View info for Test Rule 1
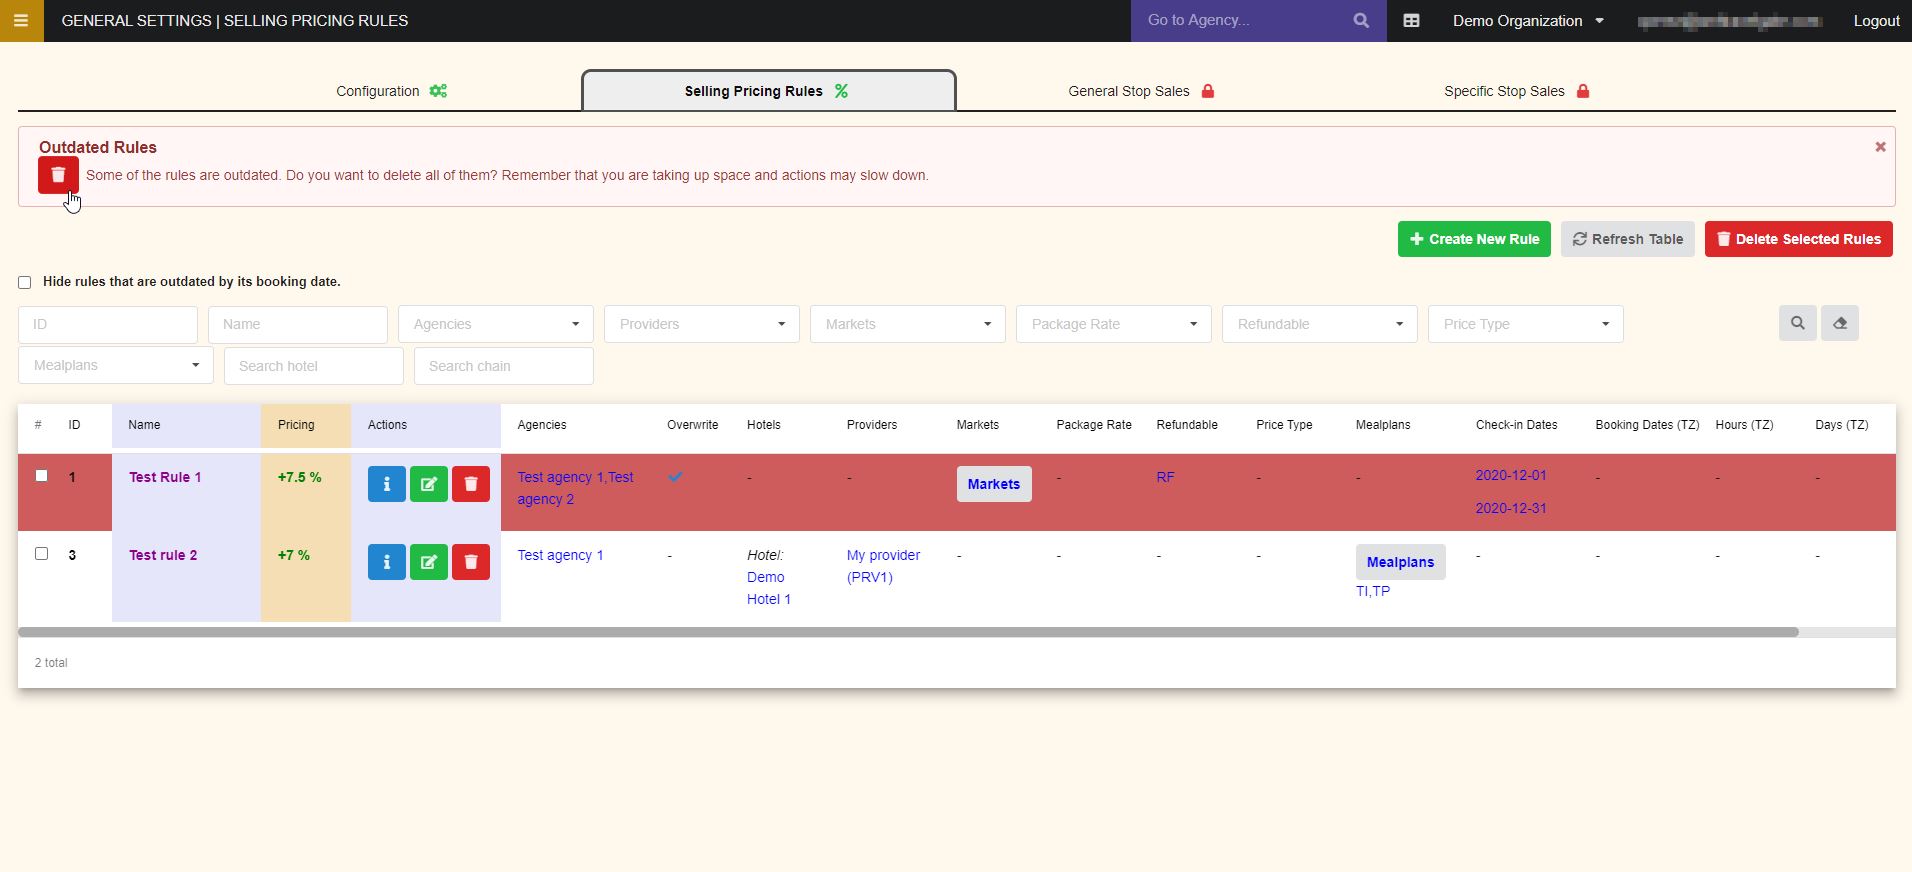The width and height of the screenshot is (1912, 872). click(x=386, y=484)
